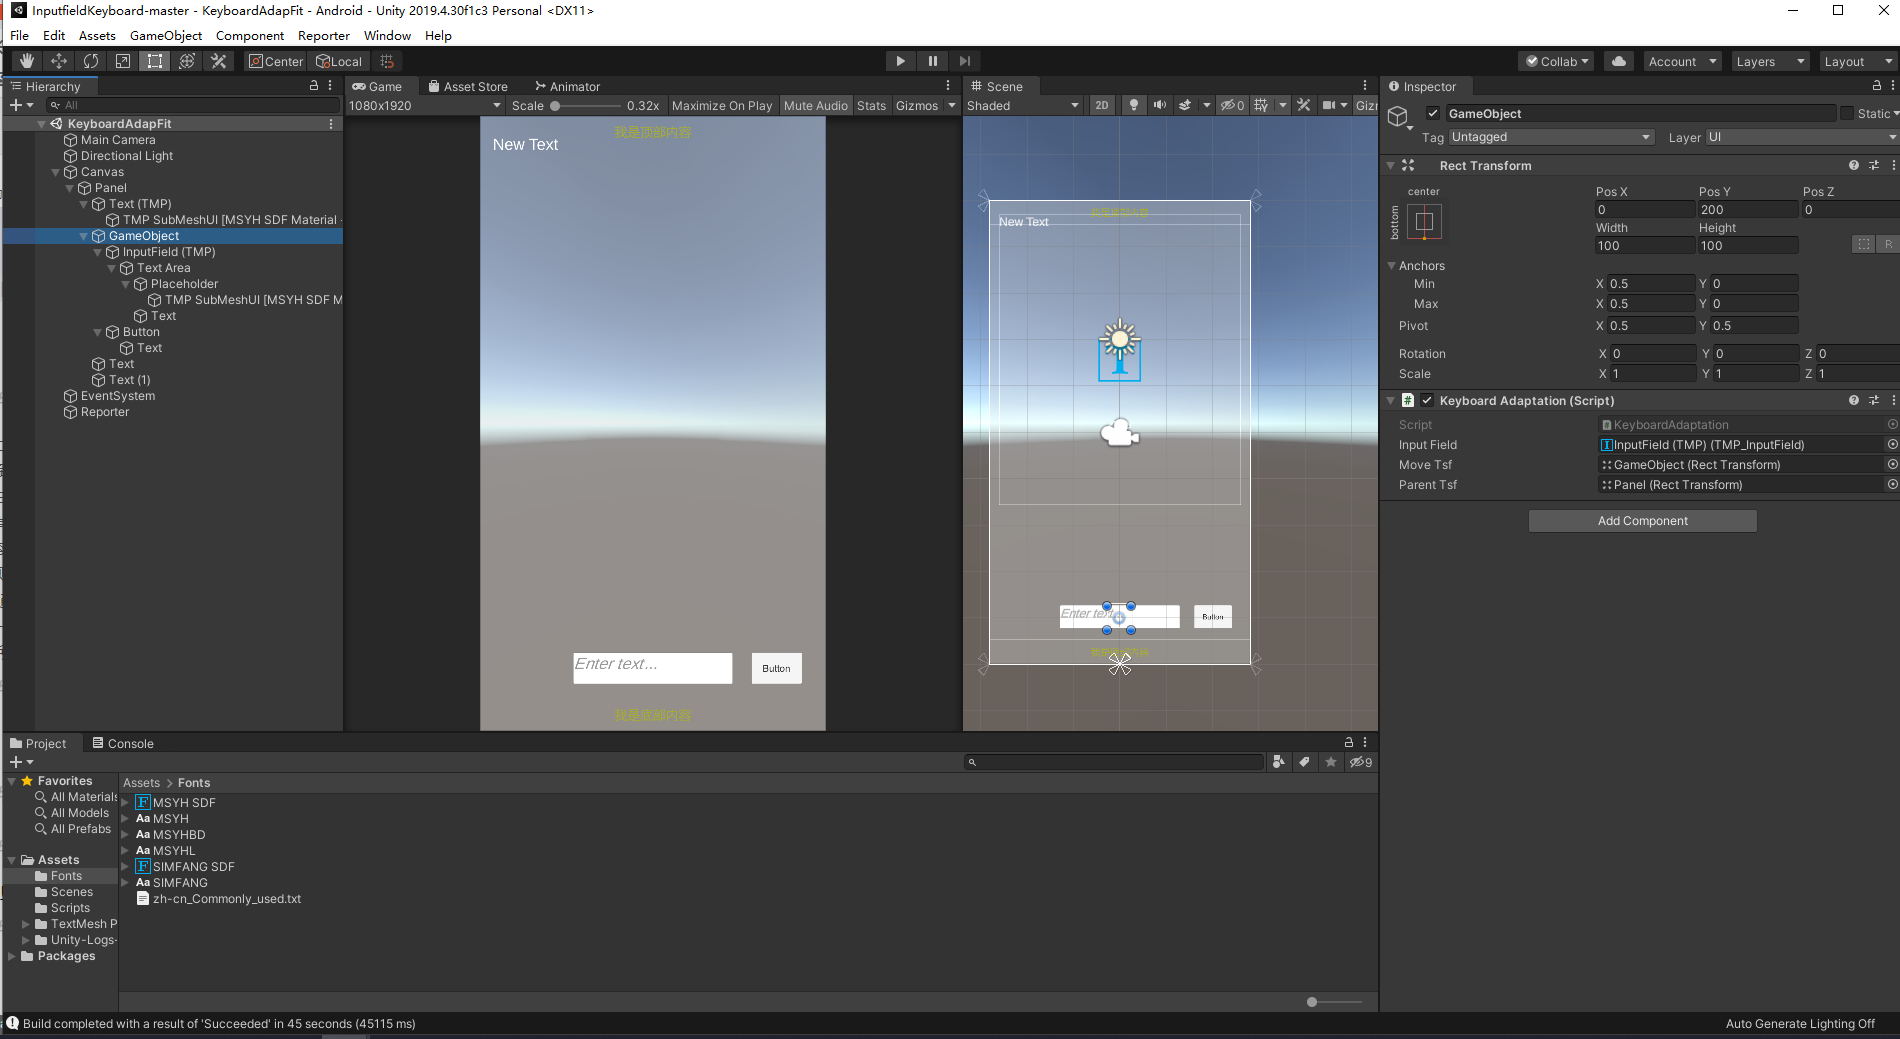Viewport: 1900px width, 1039px height.
Task: Step forward one frame
Action: 965,61
